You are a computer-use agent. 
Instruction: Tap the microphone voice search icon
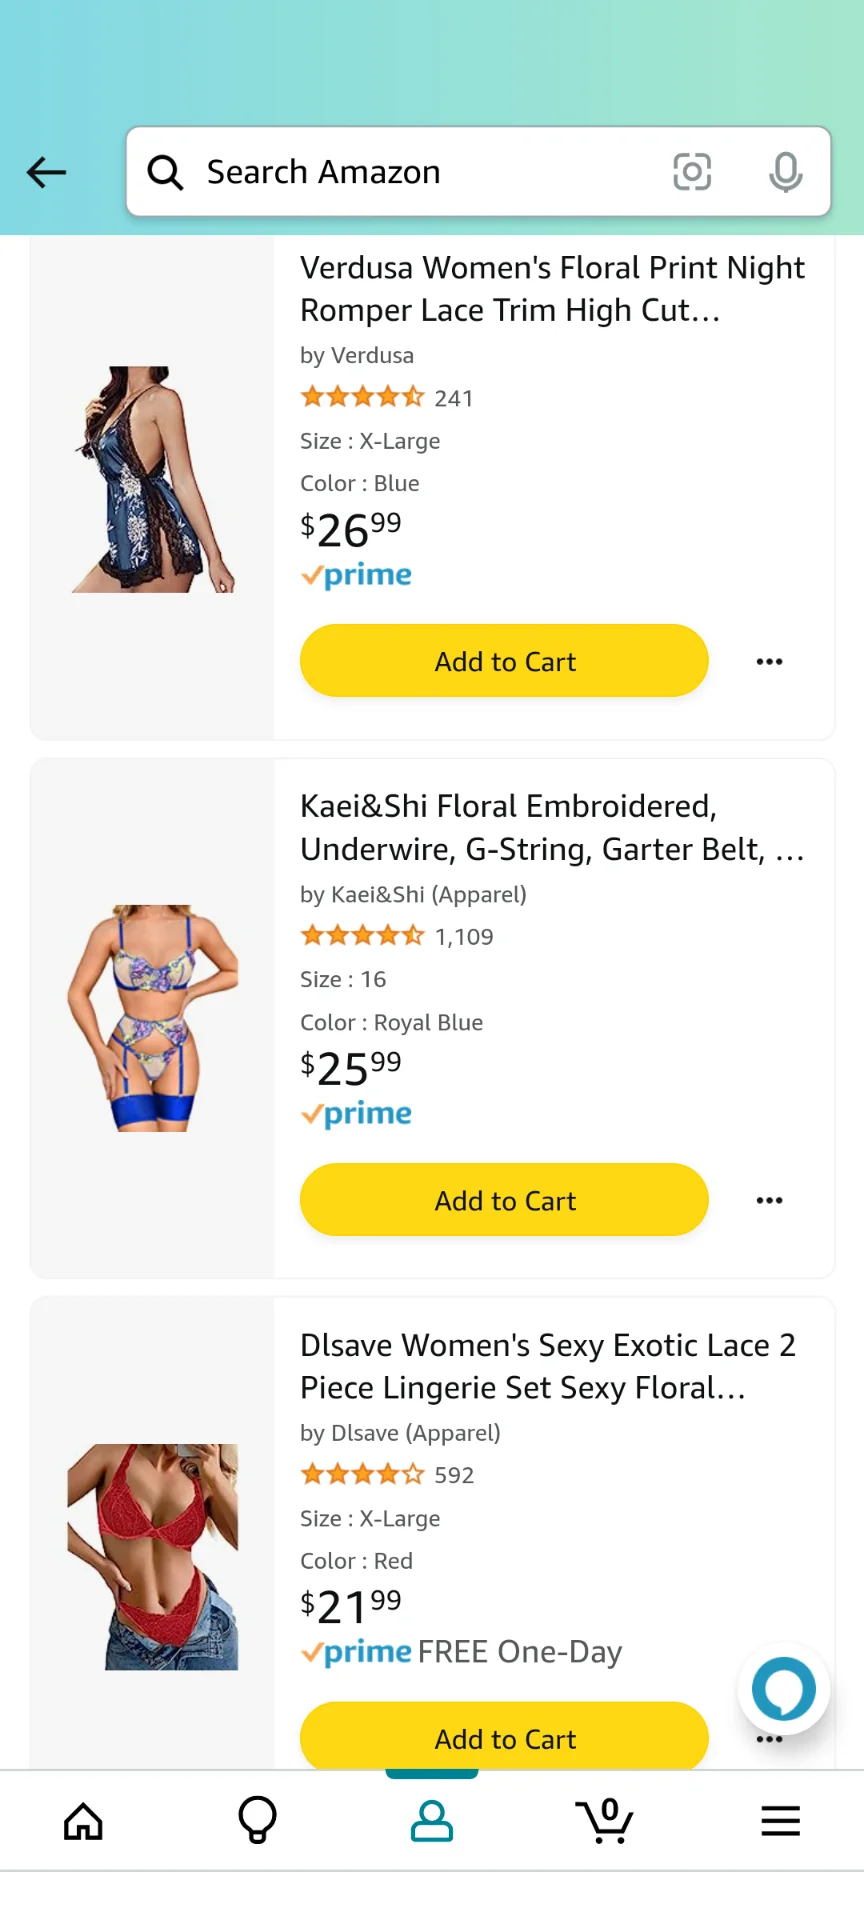785,172
